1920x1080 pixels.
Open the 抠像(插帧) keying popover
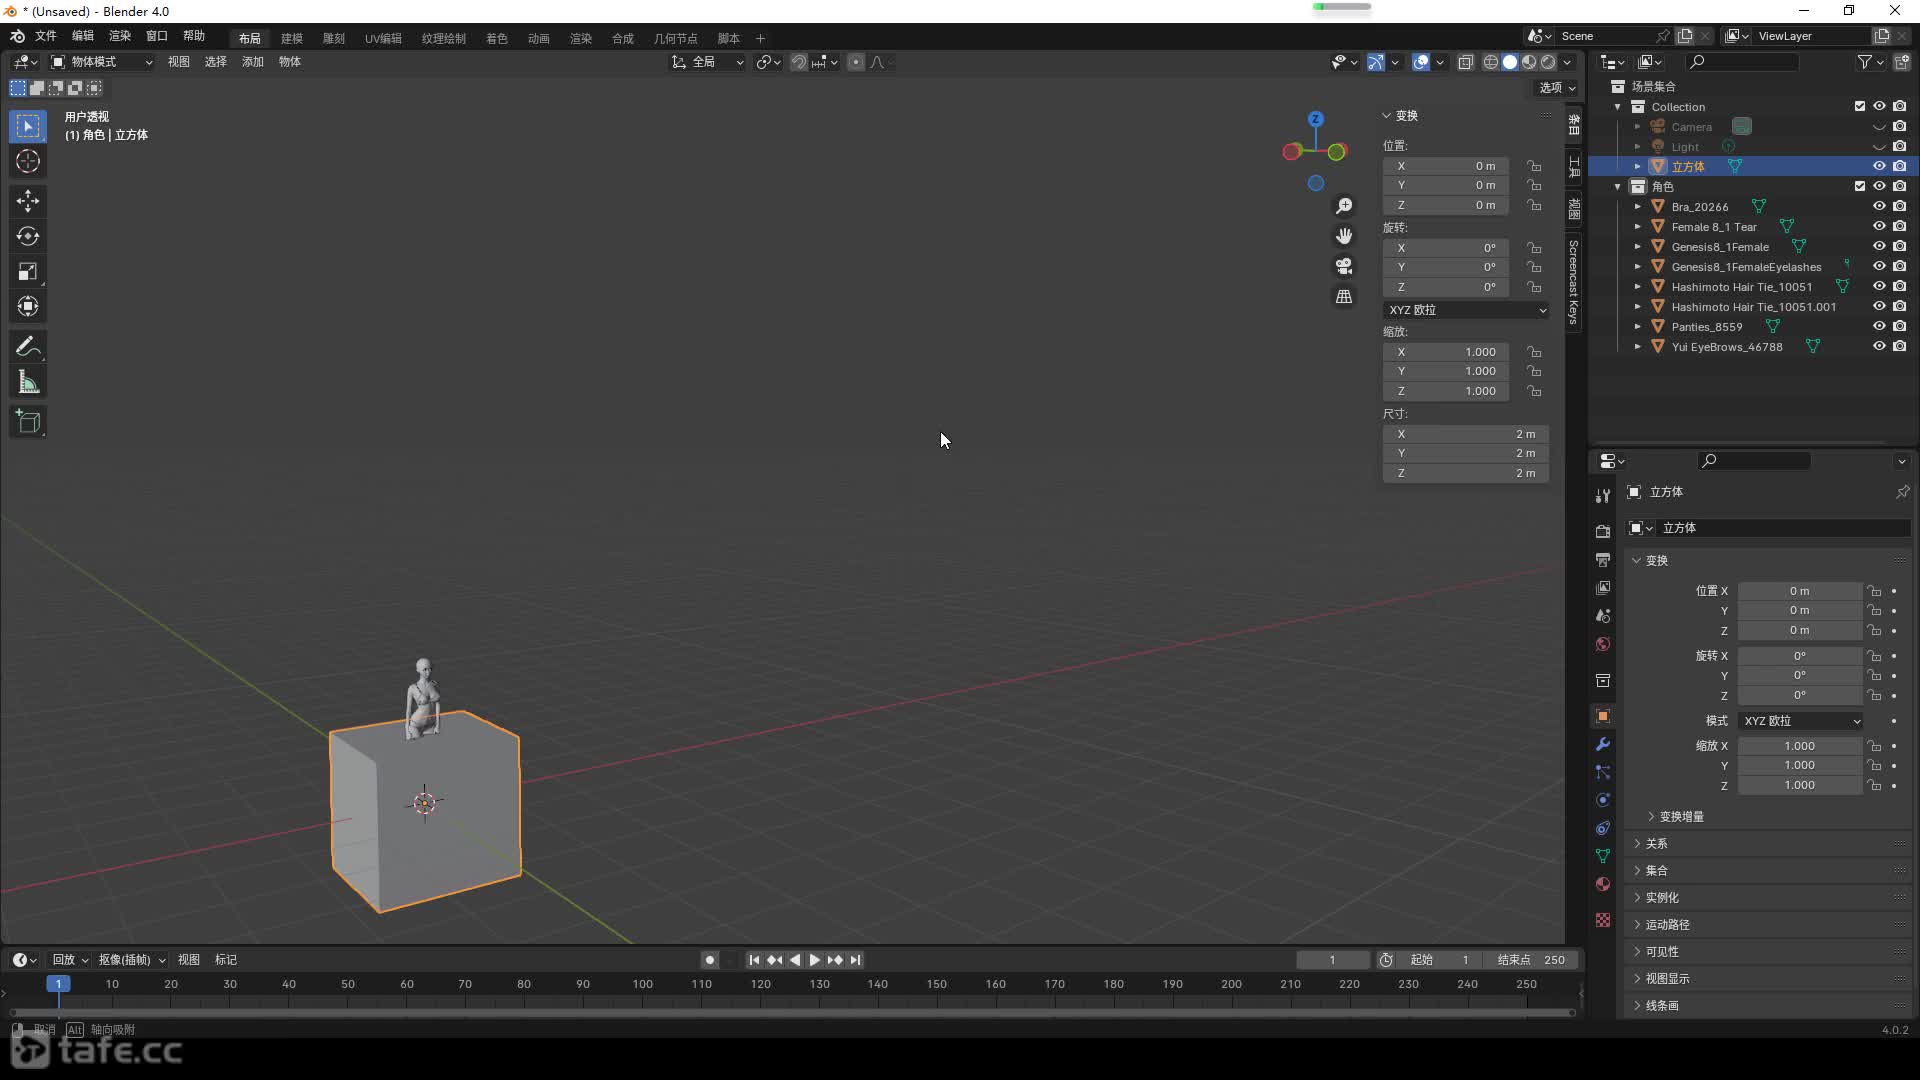132,960
